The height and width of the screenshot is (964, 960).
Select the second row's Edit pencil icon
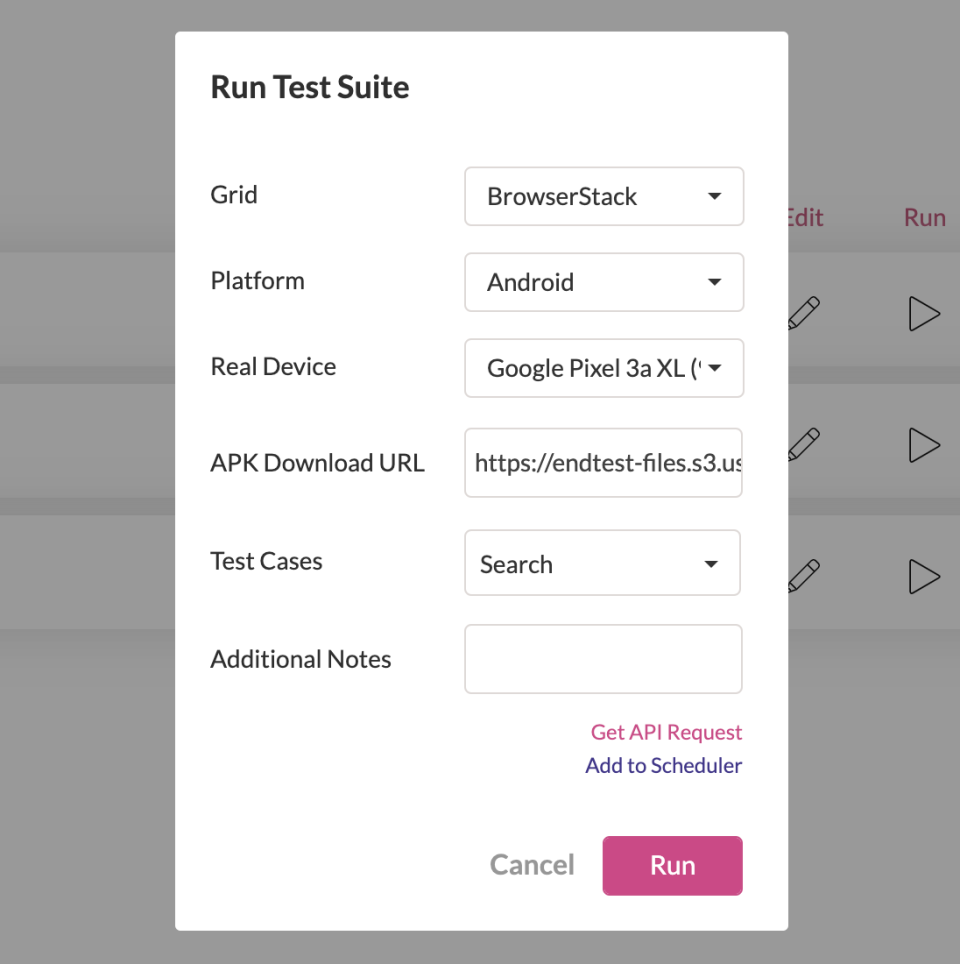click(804, 445)
